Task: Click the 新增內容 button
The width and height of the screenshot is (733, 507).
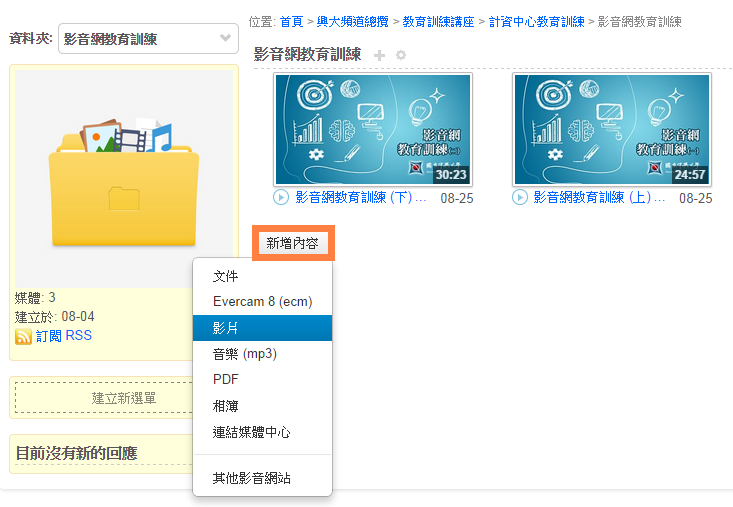Action: (x=292, y=243)
